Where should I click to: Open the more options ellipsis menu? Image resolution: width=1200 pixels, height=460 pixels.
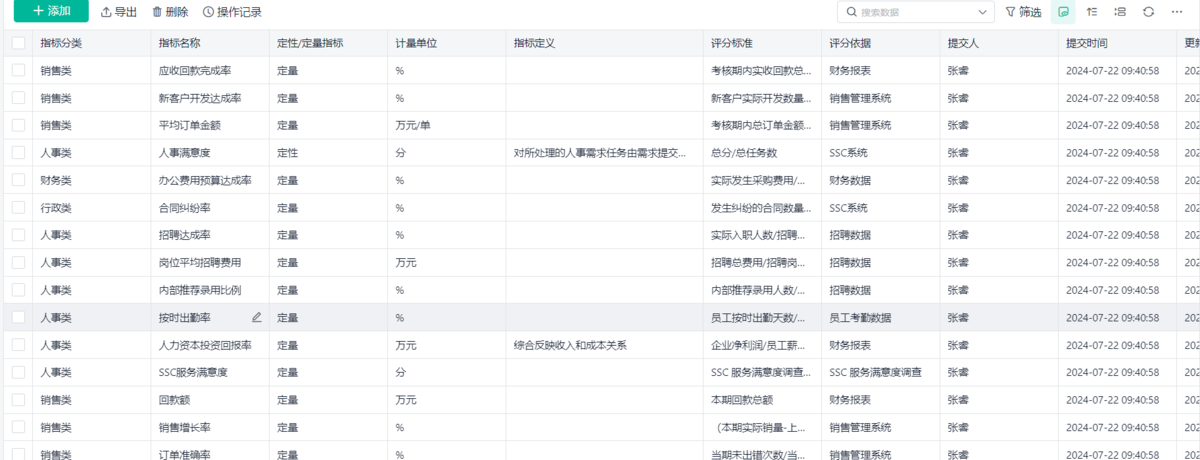point(1177,12)
